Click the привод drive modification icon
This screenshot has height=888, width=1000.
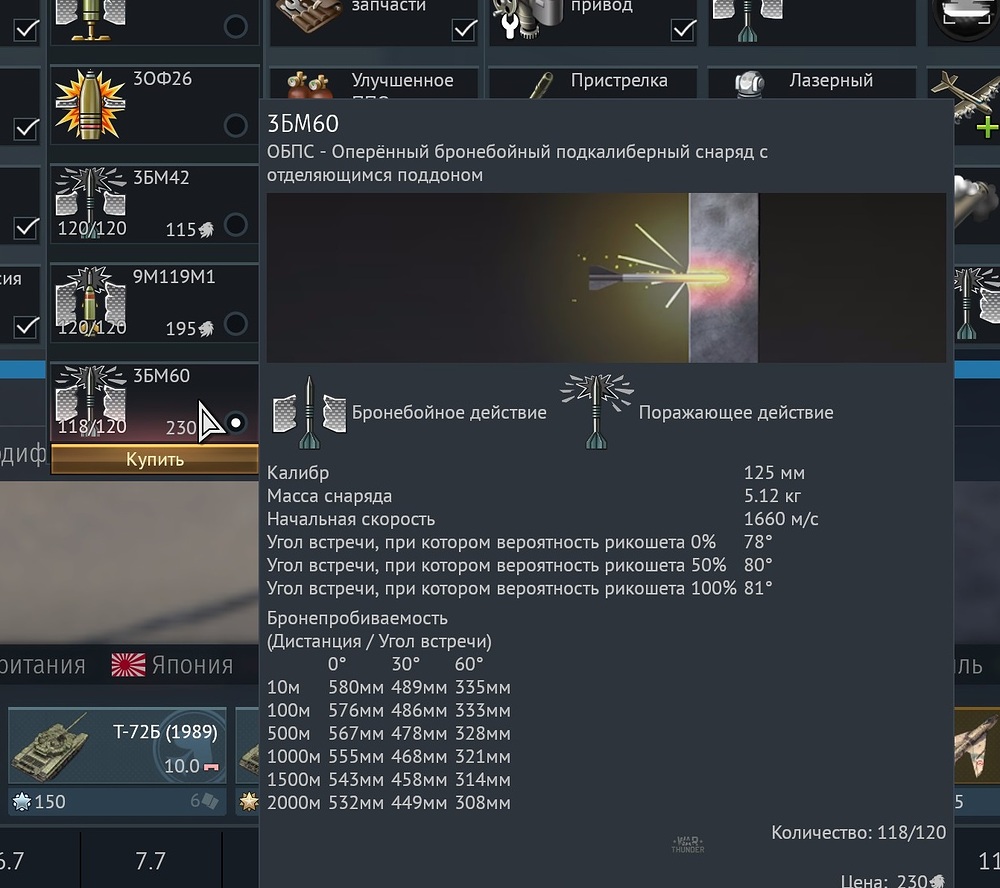click(x=527, y=22)
